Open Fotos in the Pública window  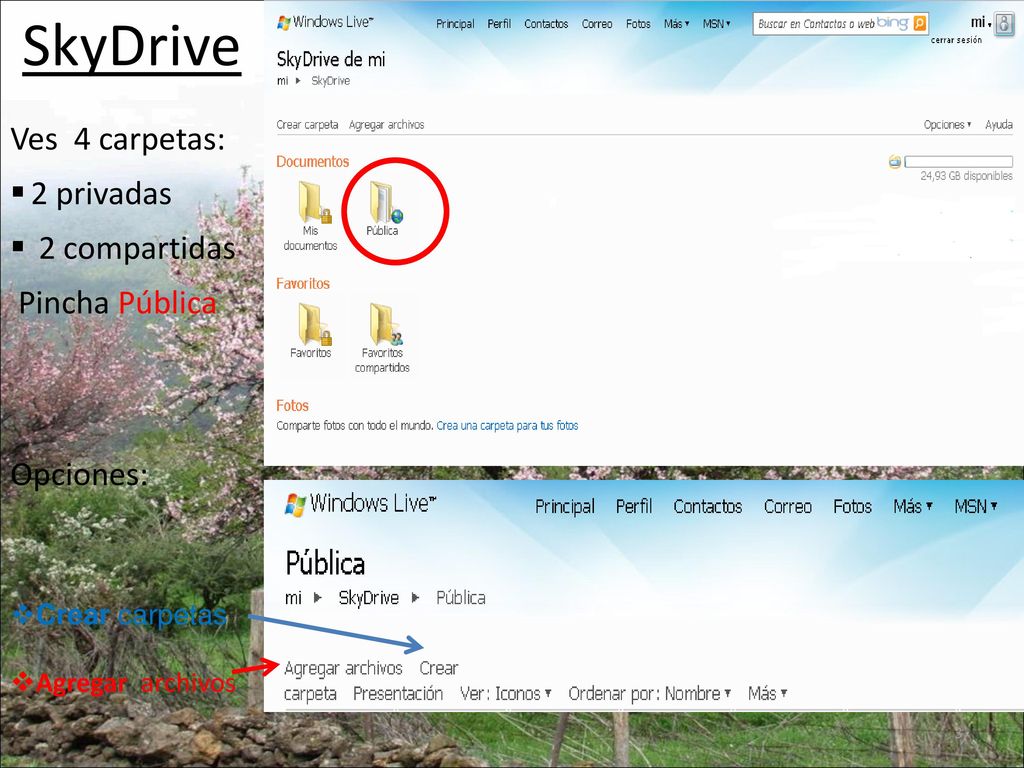pyautogui.click(x=852, y=506)
